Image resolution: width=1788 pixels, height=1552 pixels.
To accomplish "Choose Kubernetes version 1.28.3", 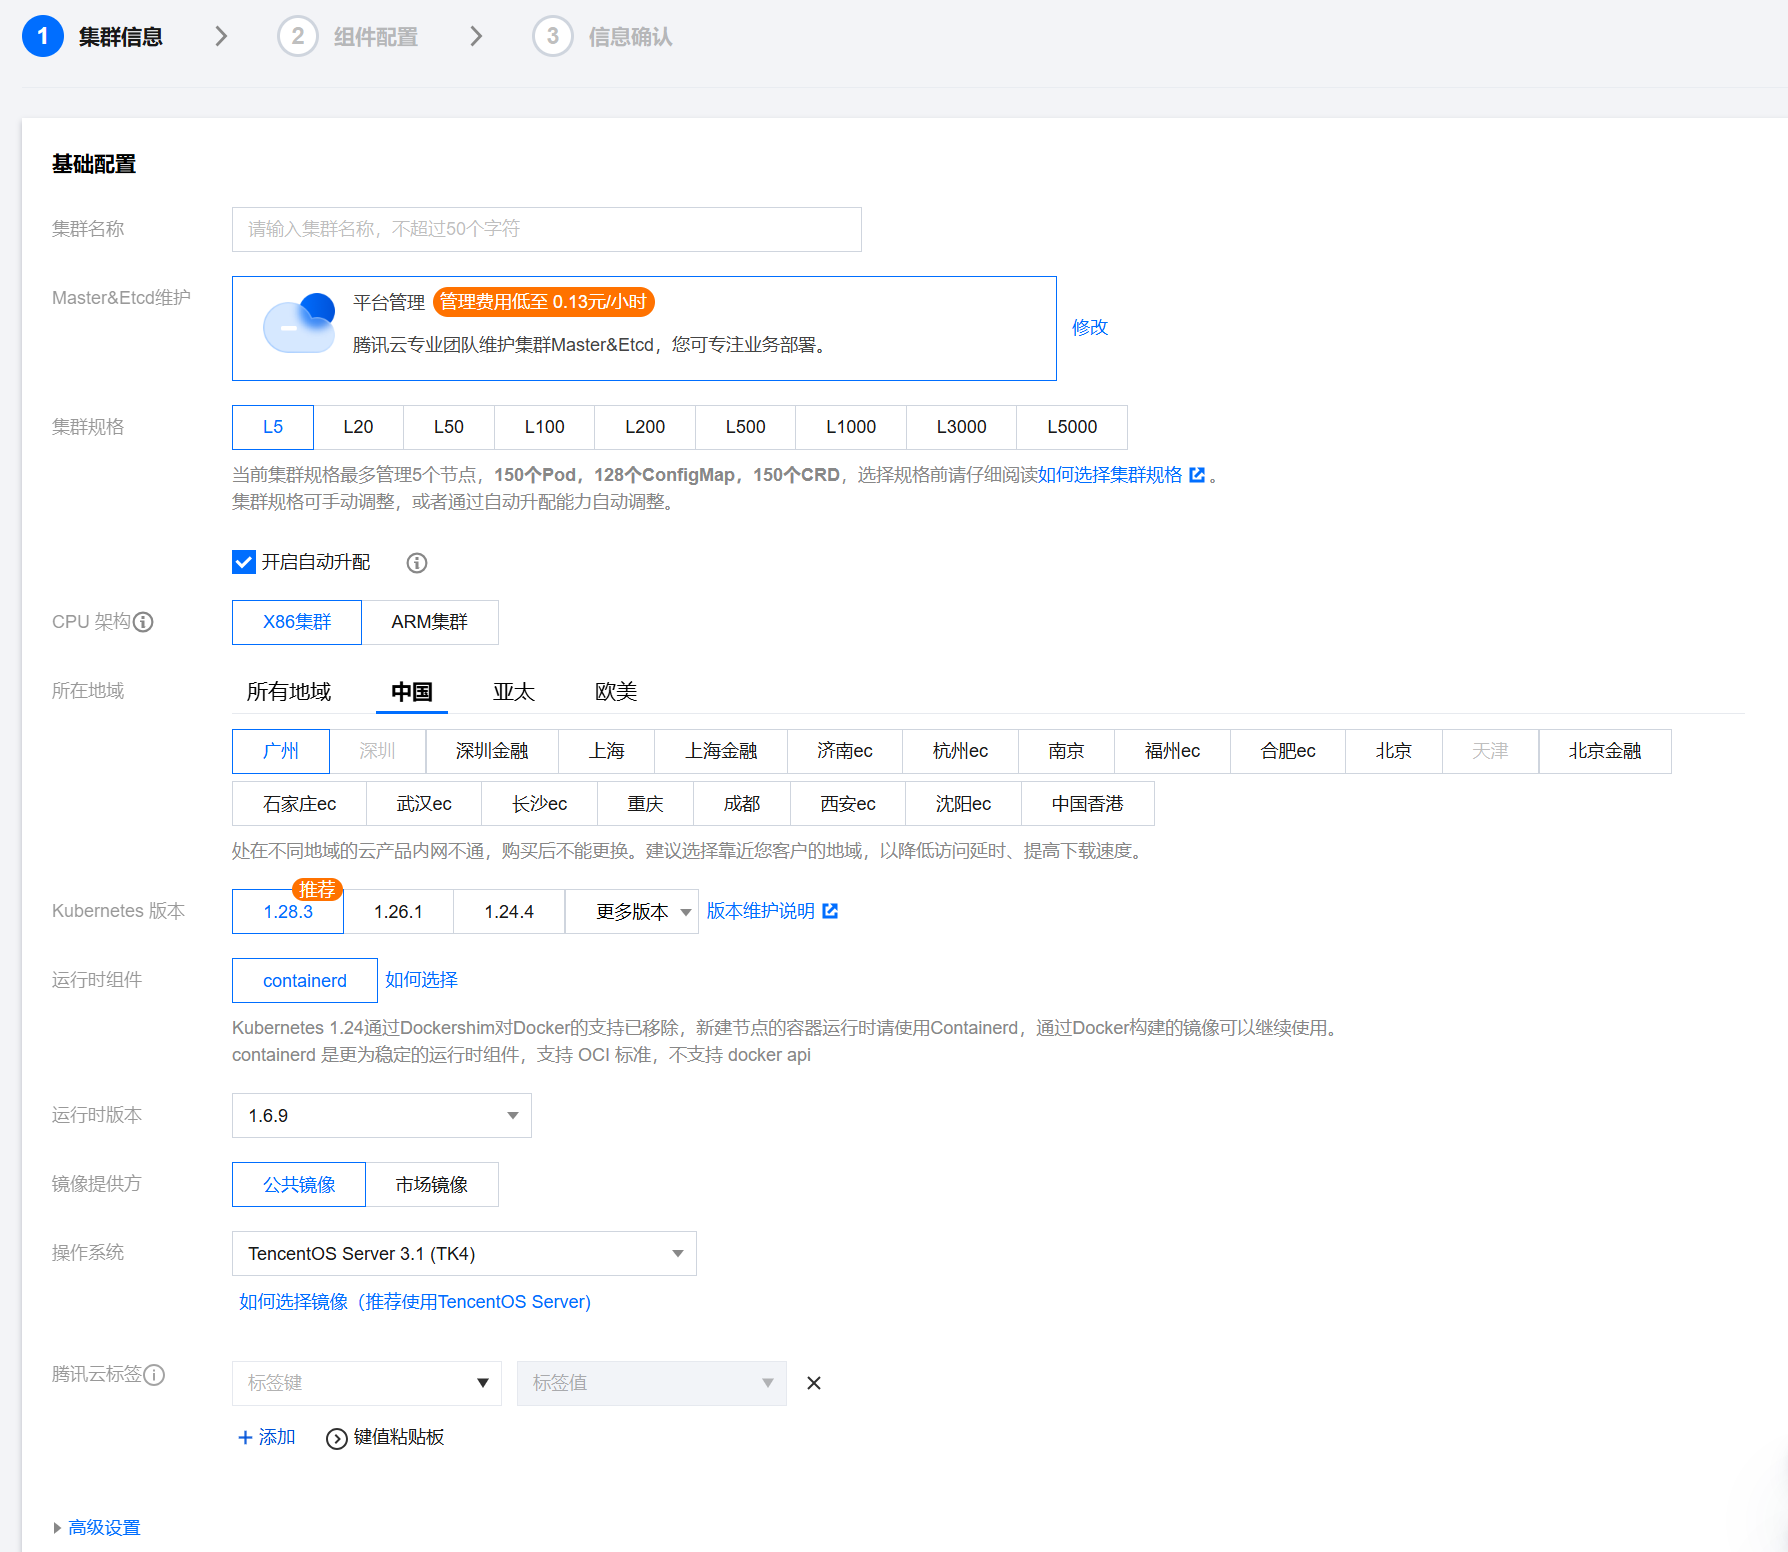I will coord(288,912).
